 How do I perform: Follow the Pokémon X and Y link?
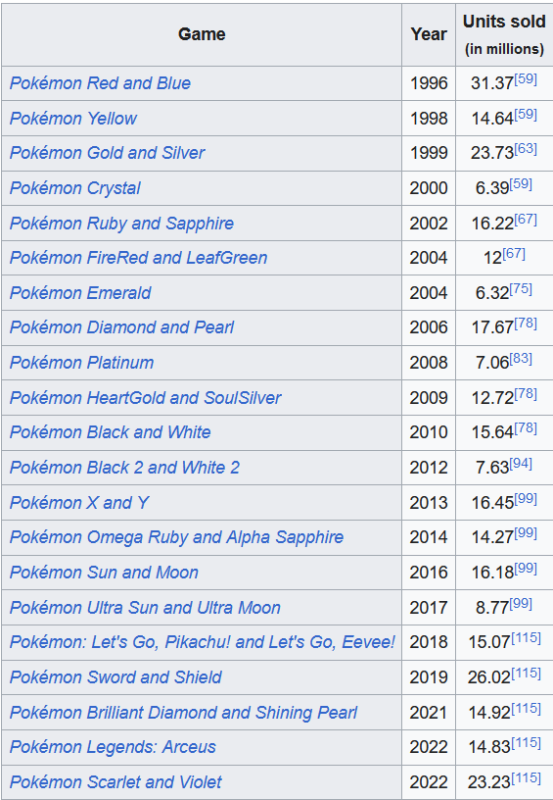[79, 503]
